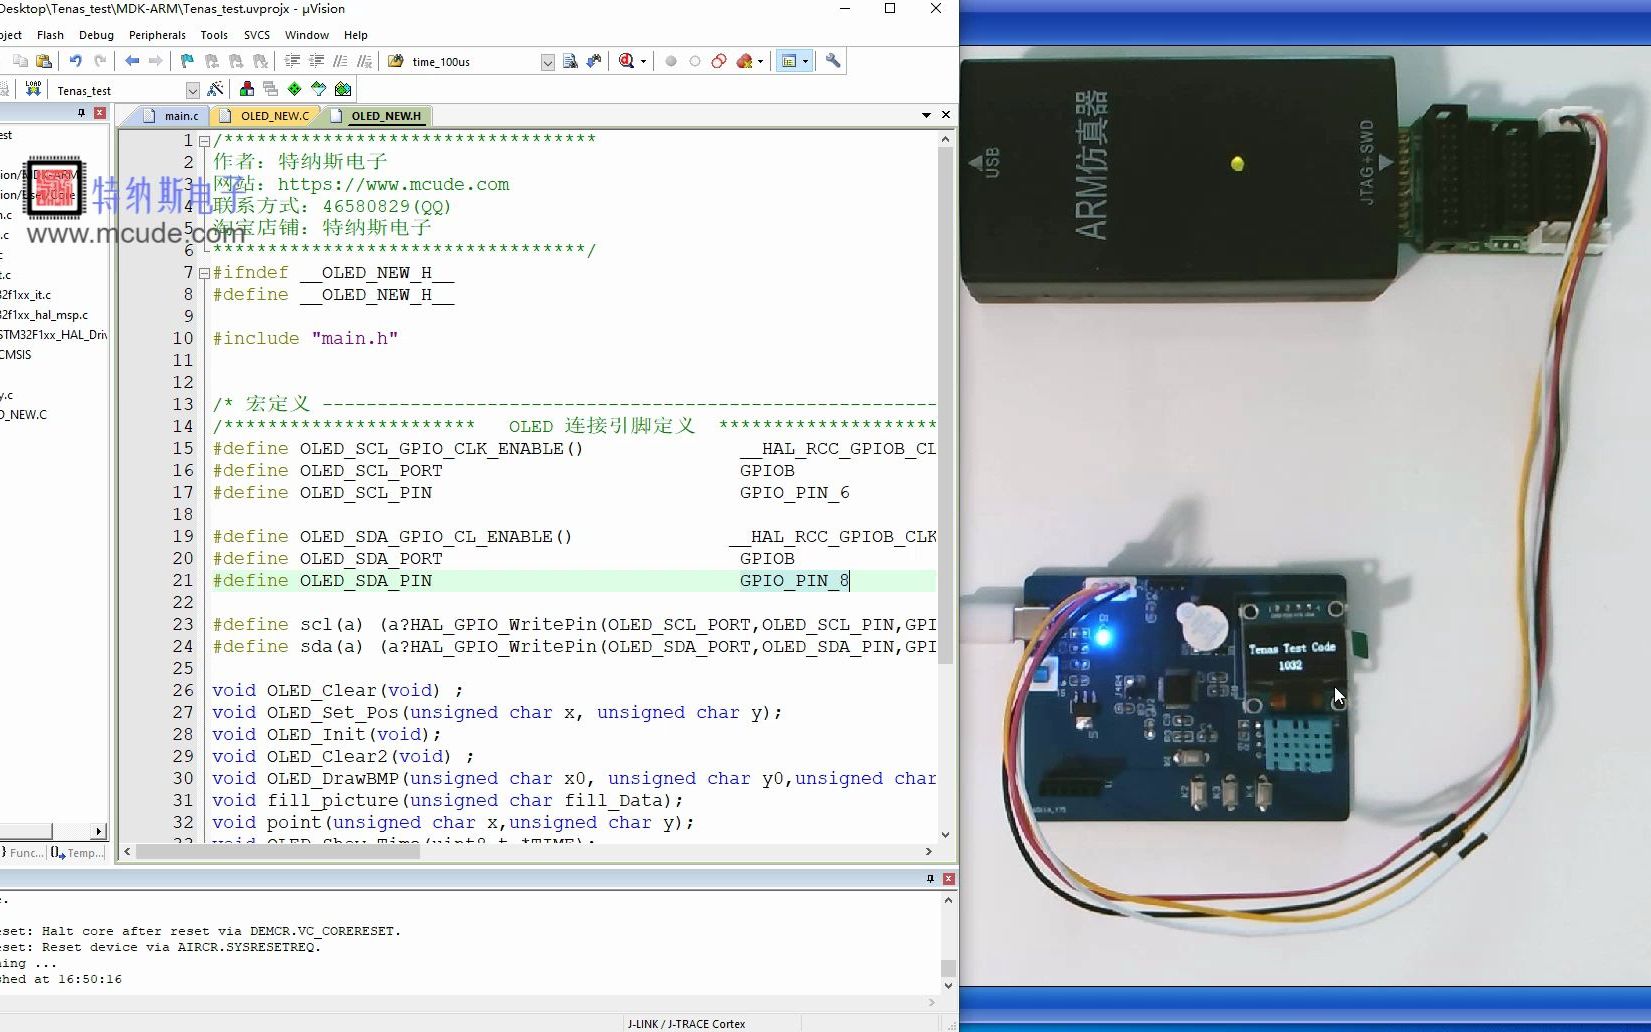Open the Tenas_test target dropdown

[x=193, y=90]
